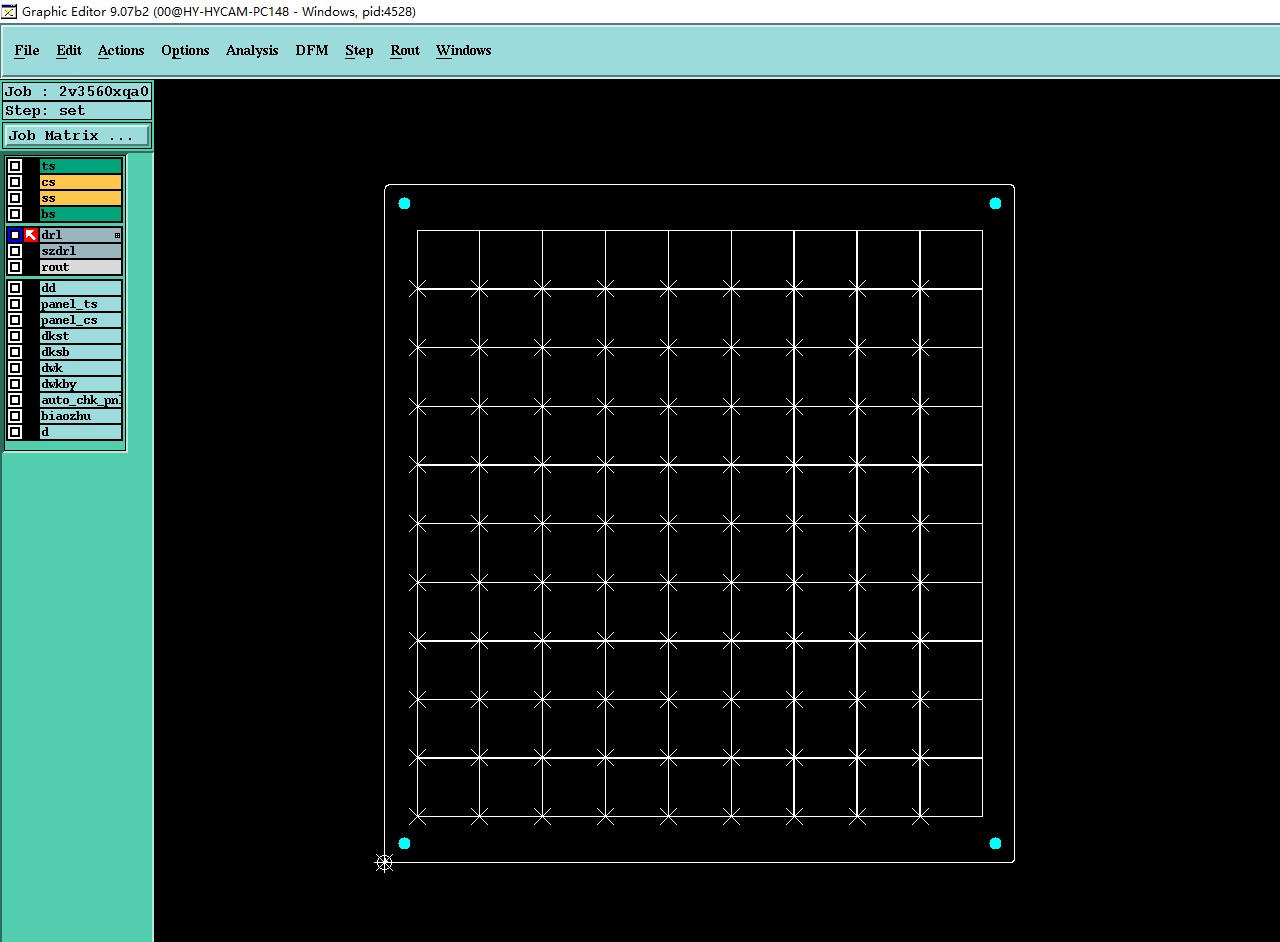1280x942 pixels.
Task: Select the bs layer name
Action: (x=81, y=214)
